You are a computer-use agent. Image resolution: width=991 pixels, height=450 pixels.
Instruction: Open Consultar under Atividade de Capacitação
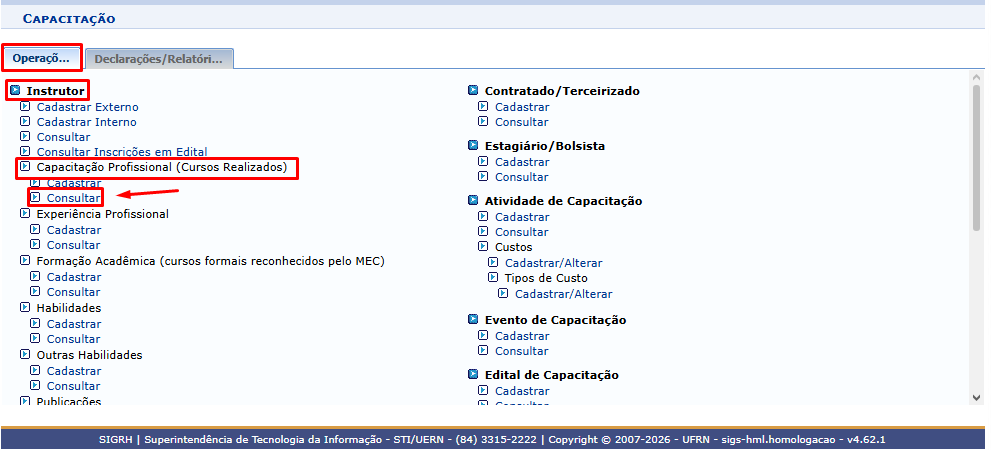tap(521, 232)
